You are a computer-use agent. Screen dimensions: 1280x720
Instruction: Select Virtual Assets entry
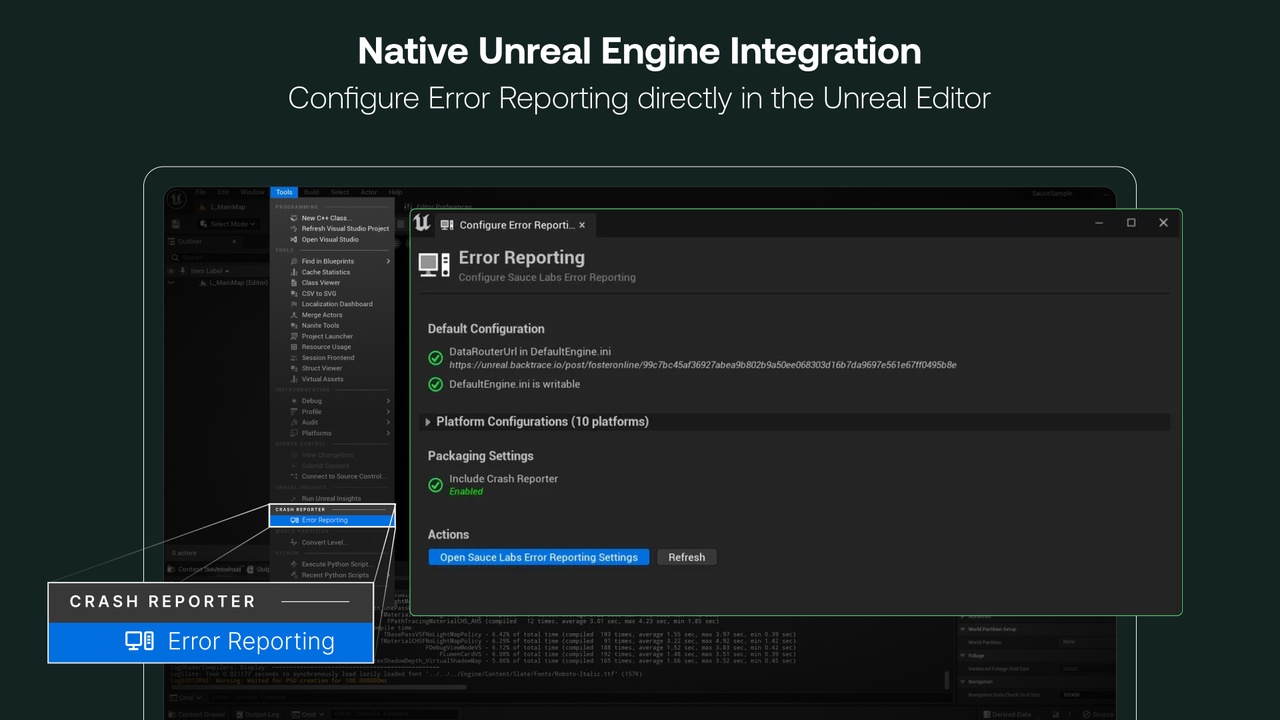click(332, 379)
